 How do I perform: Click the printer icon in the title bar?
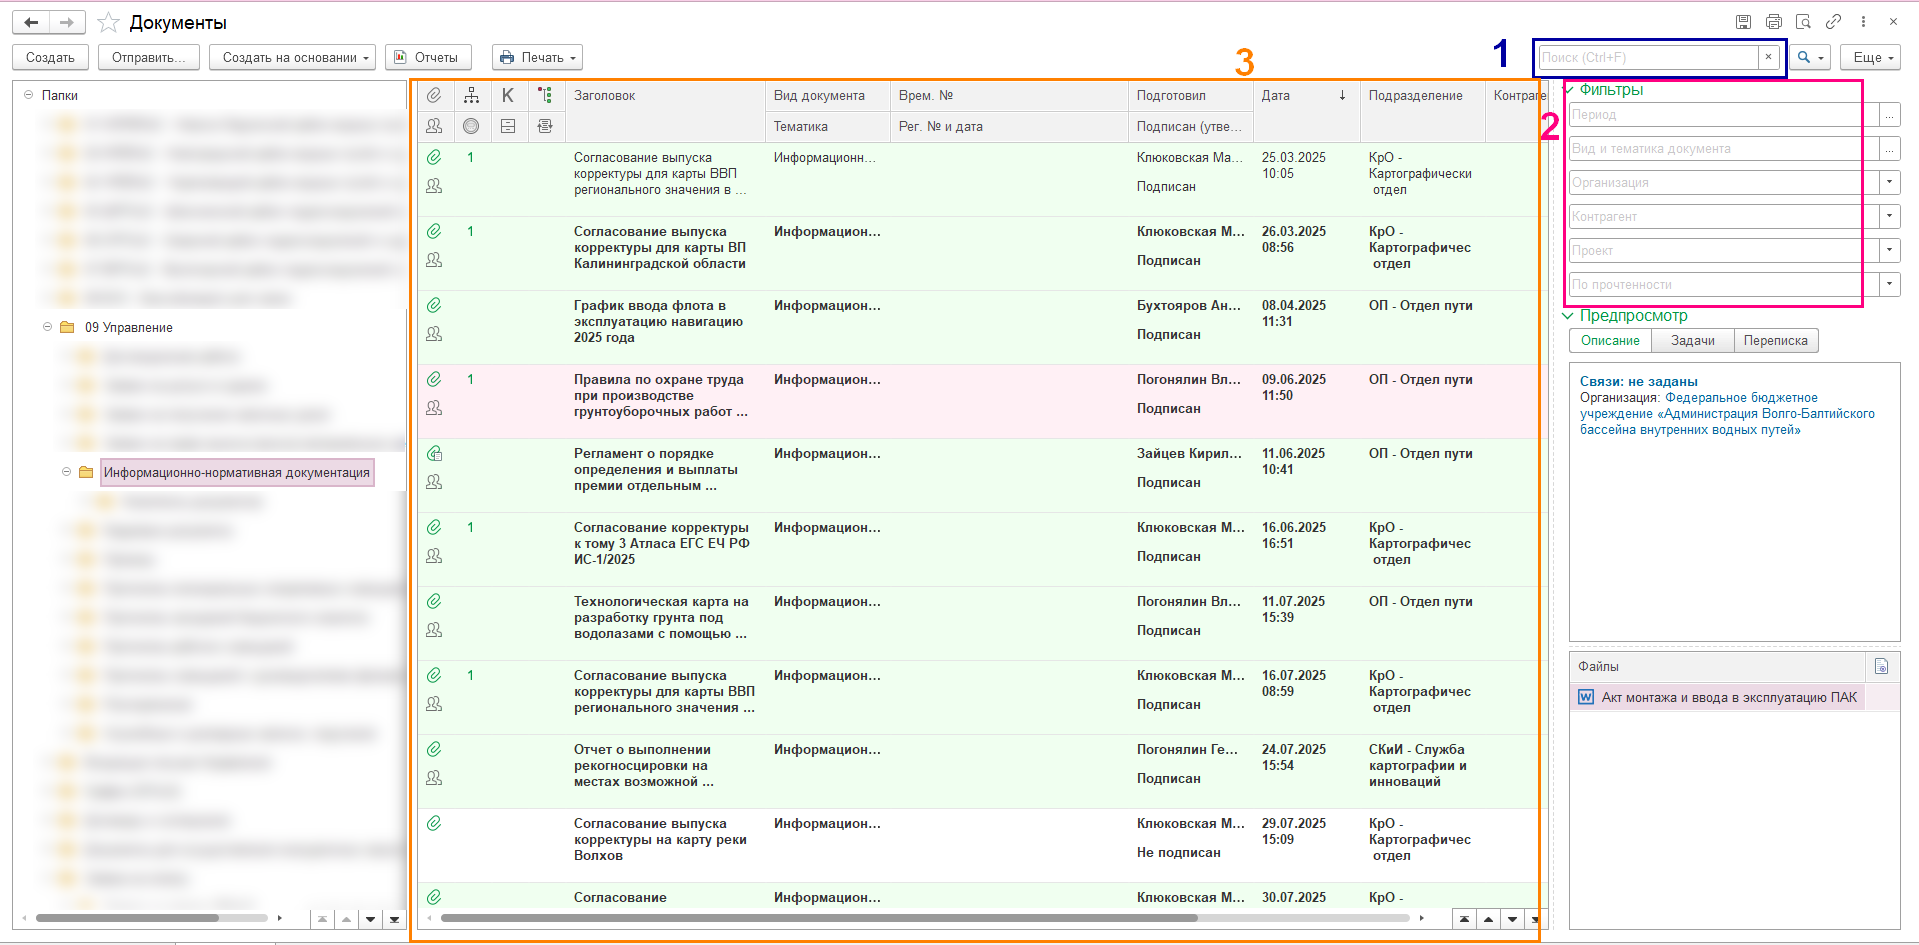pyautogui.click(x=1773, y=22)
